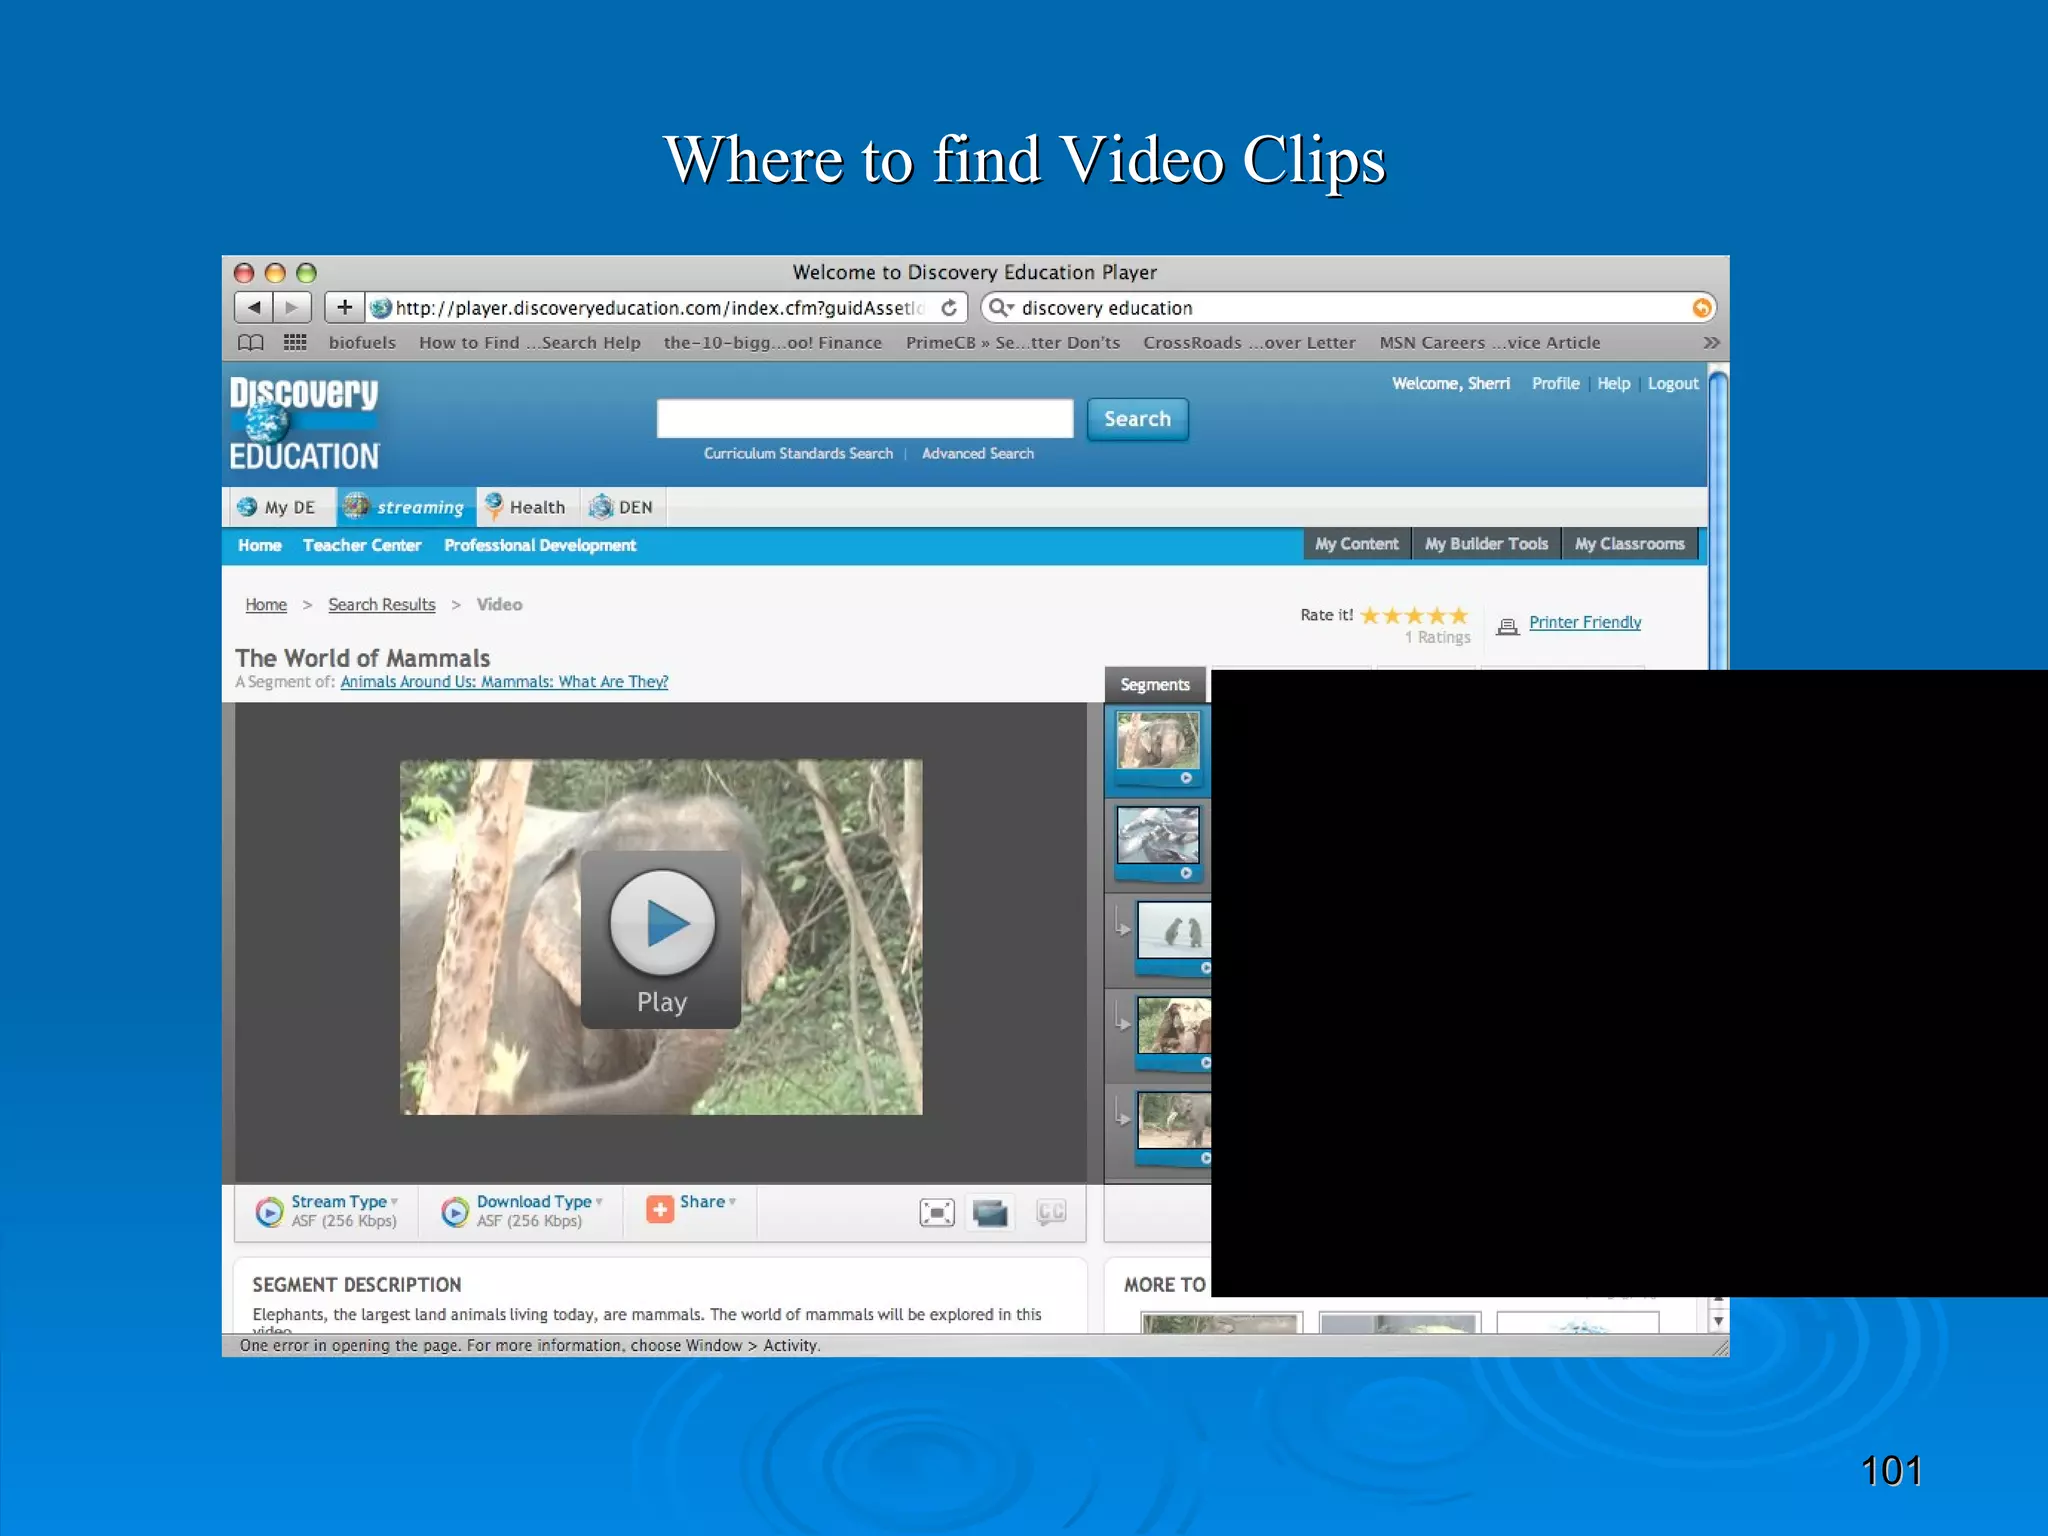Click the orange snapback icon in search field
This screenshot has height=1536, width=2048.
click(x=1701, y=308)
